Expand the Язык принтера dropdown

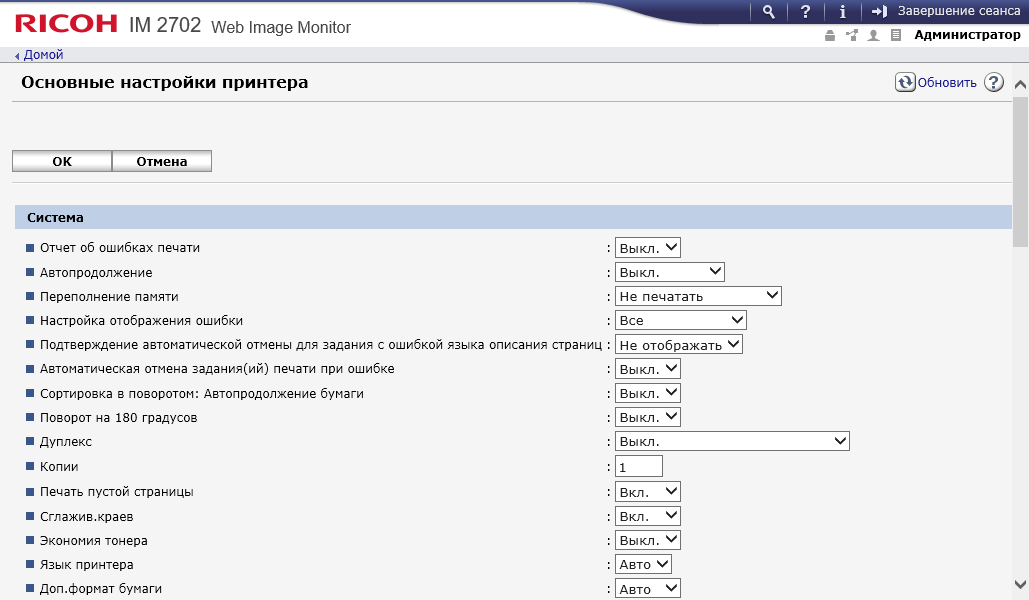[643, 565]
